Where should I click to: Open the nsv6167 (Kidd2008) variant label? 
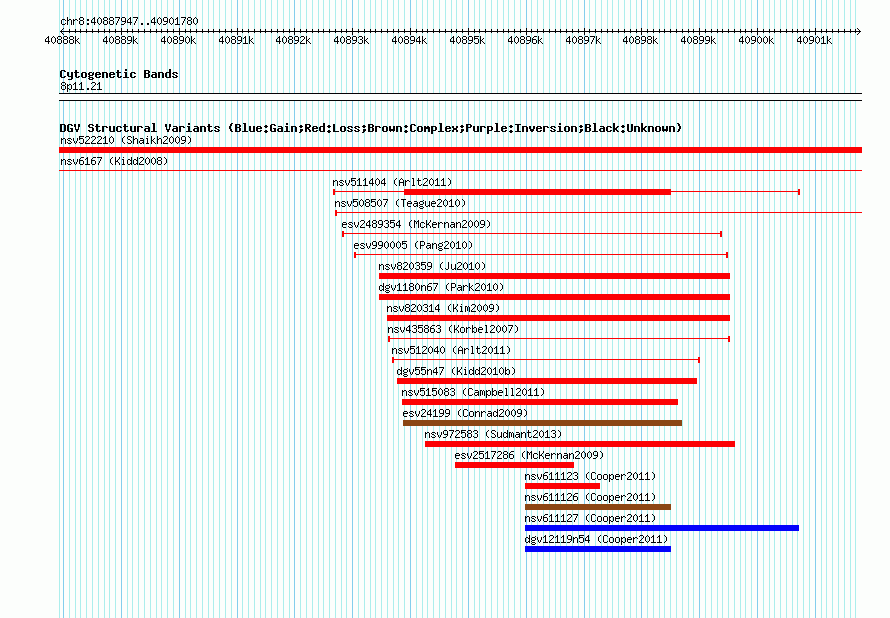pos(114,161)
